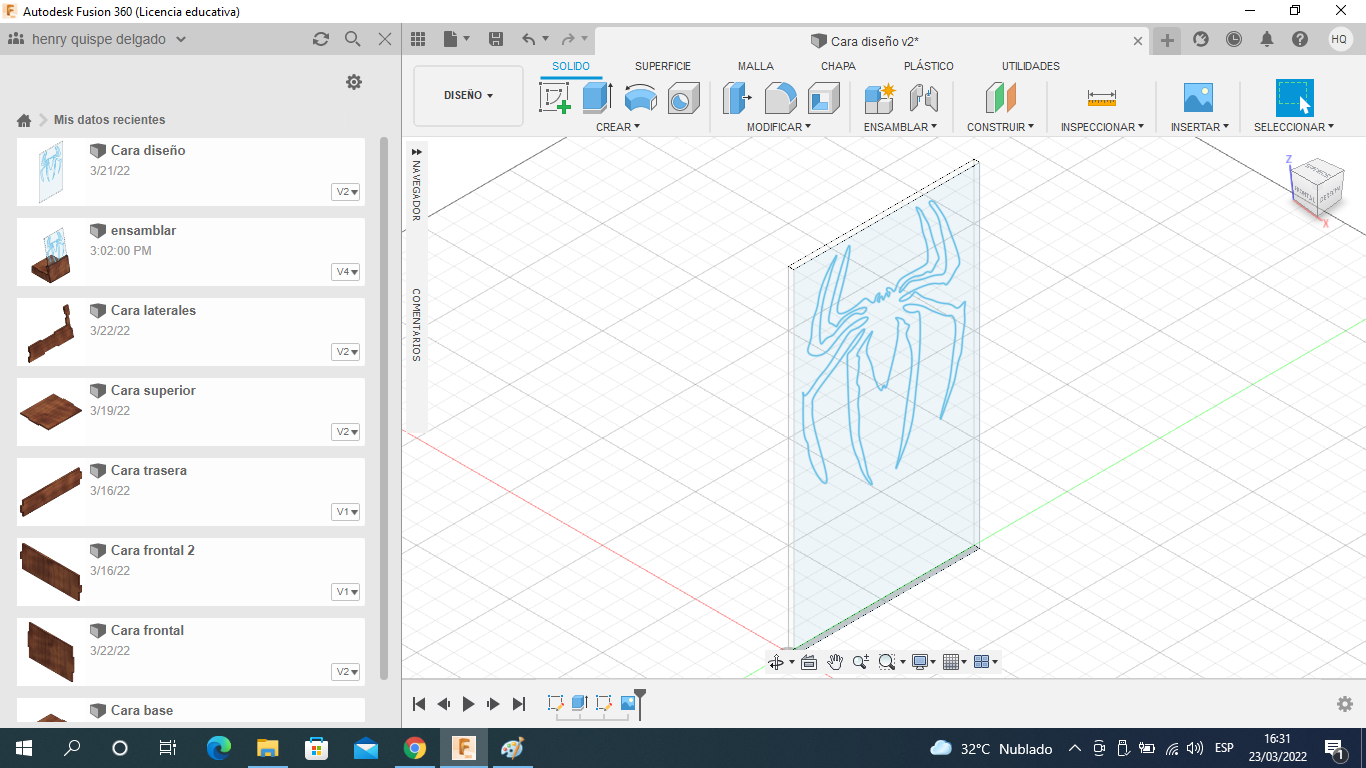This screenshot has width=1366, height=768.
Task: Expand the CONSTRUIR menu
Action: pos(1001,127)
